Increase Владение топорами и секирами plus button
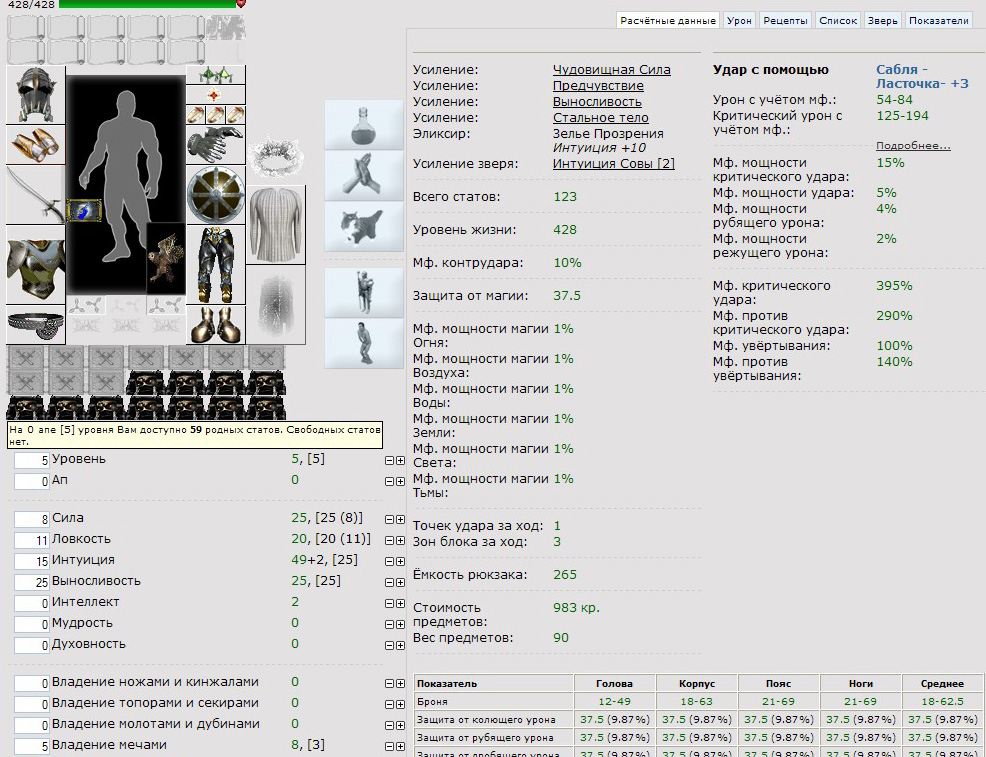 pos(400,704)
